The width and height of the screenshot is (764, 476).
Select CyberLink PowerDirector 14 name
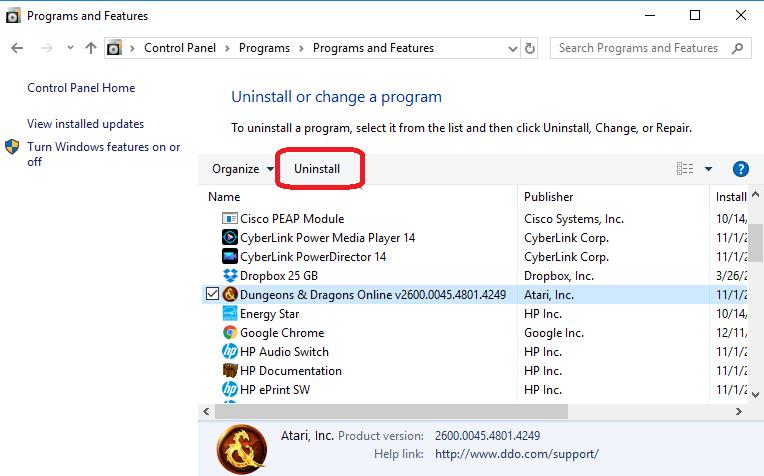313,257
